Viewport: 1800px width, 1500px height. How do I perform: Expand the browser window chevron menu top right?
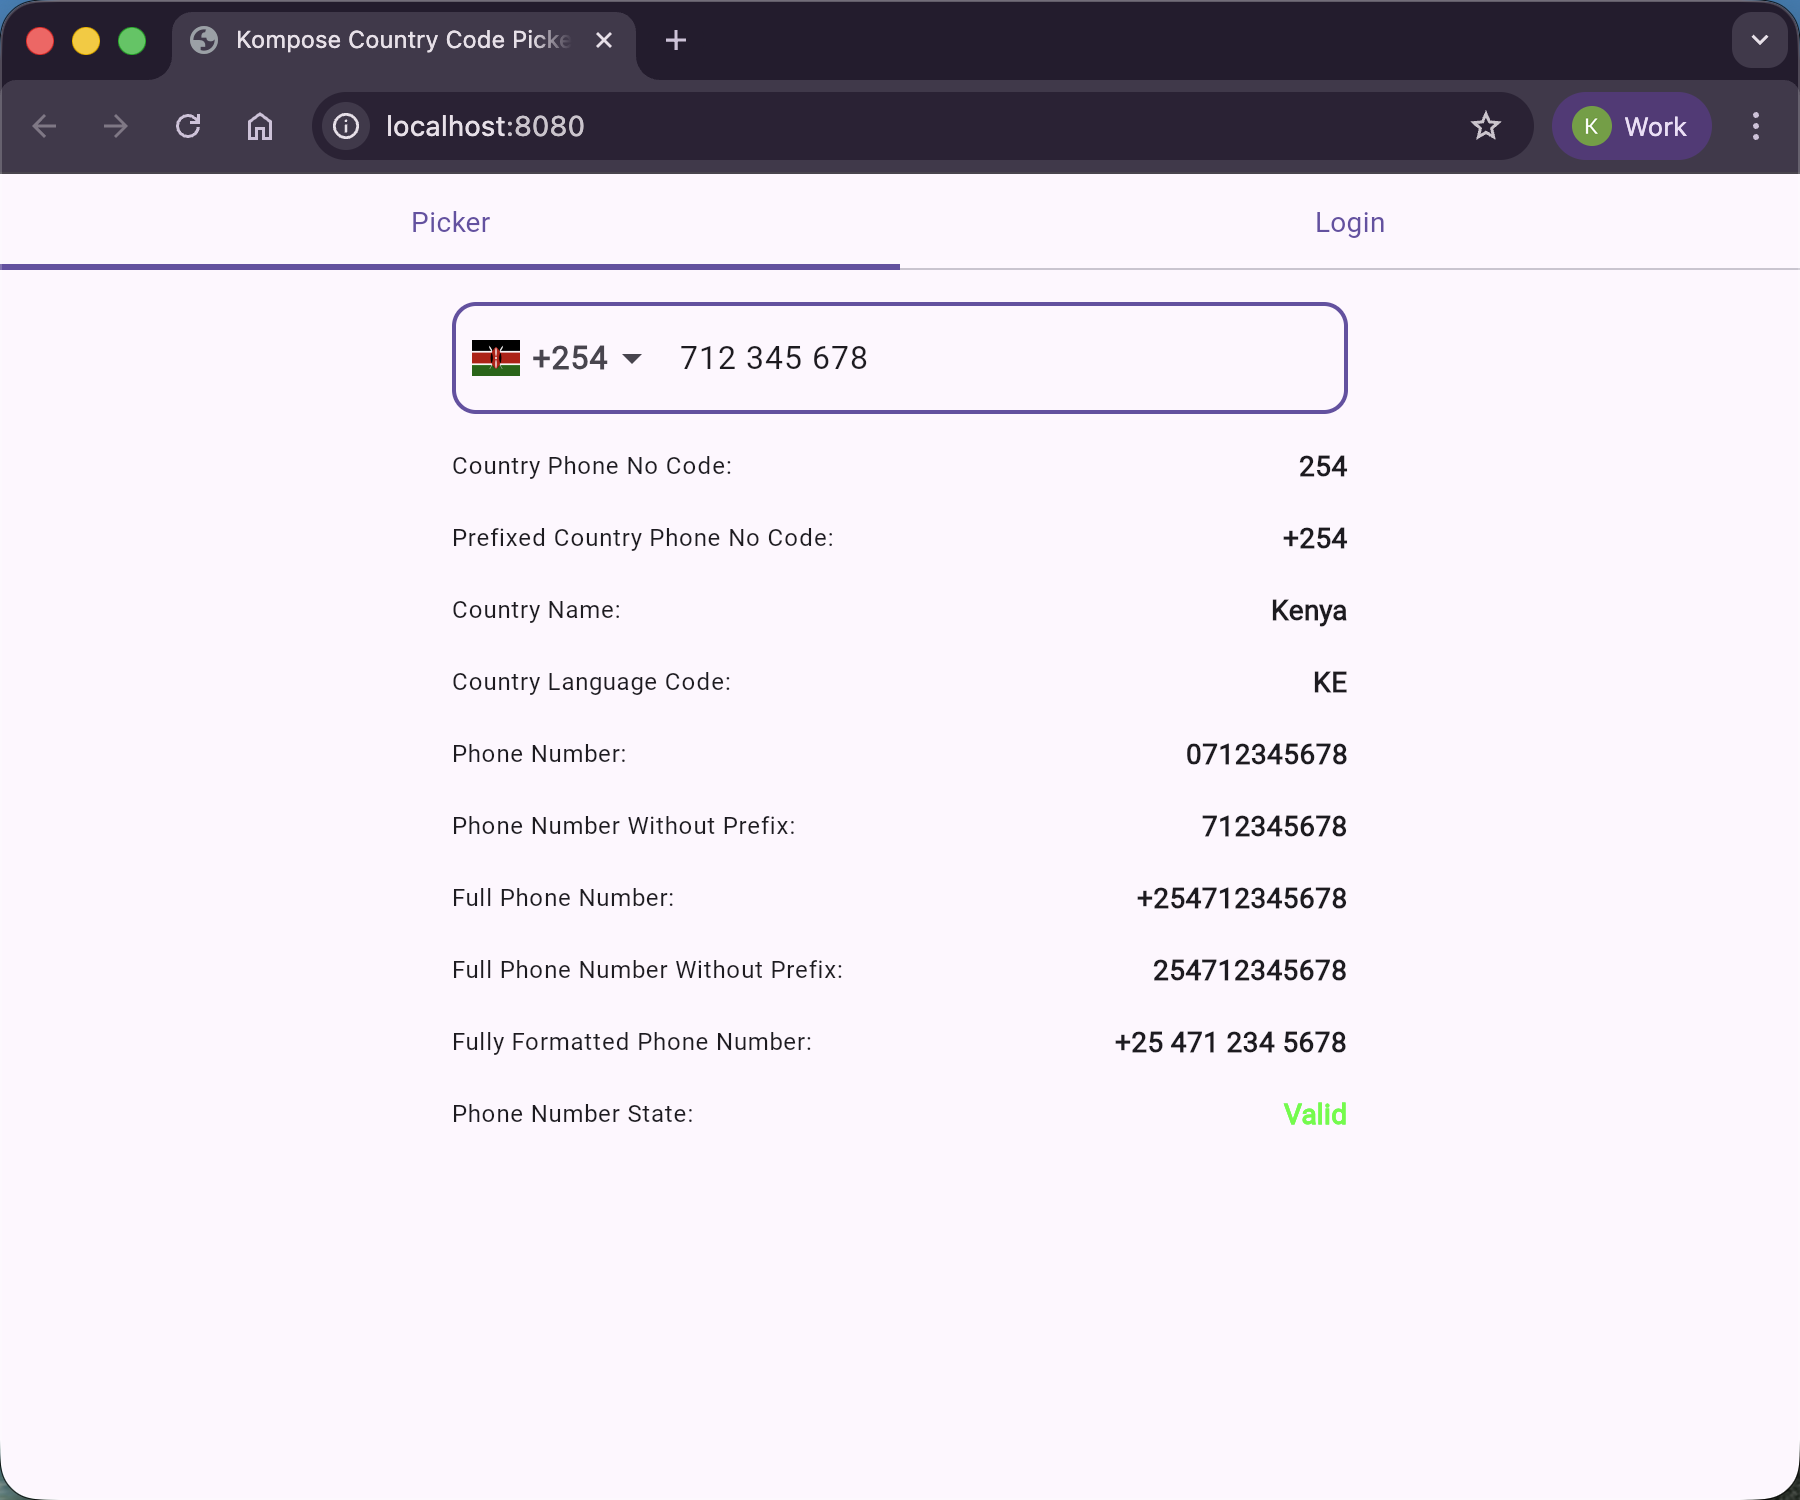(x=1758, y=40)
